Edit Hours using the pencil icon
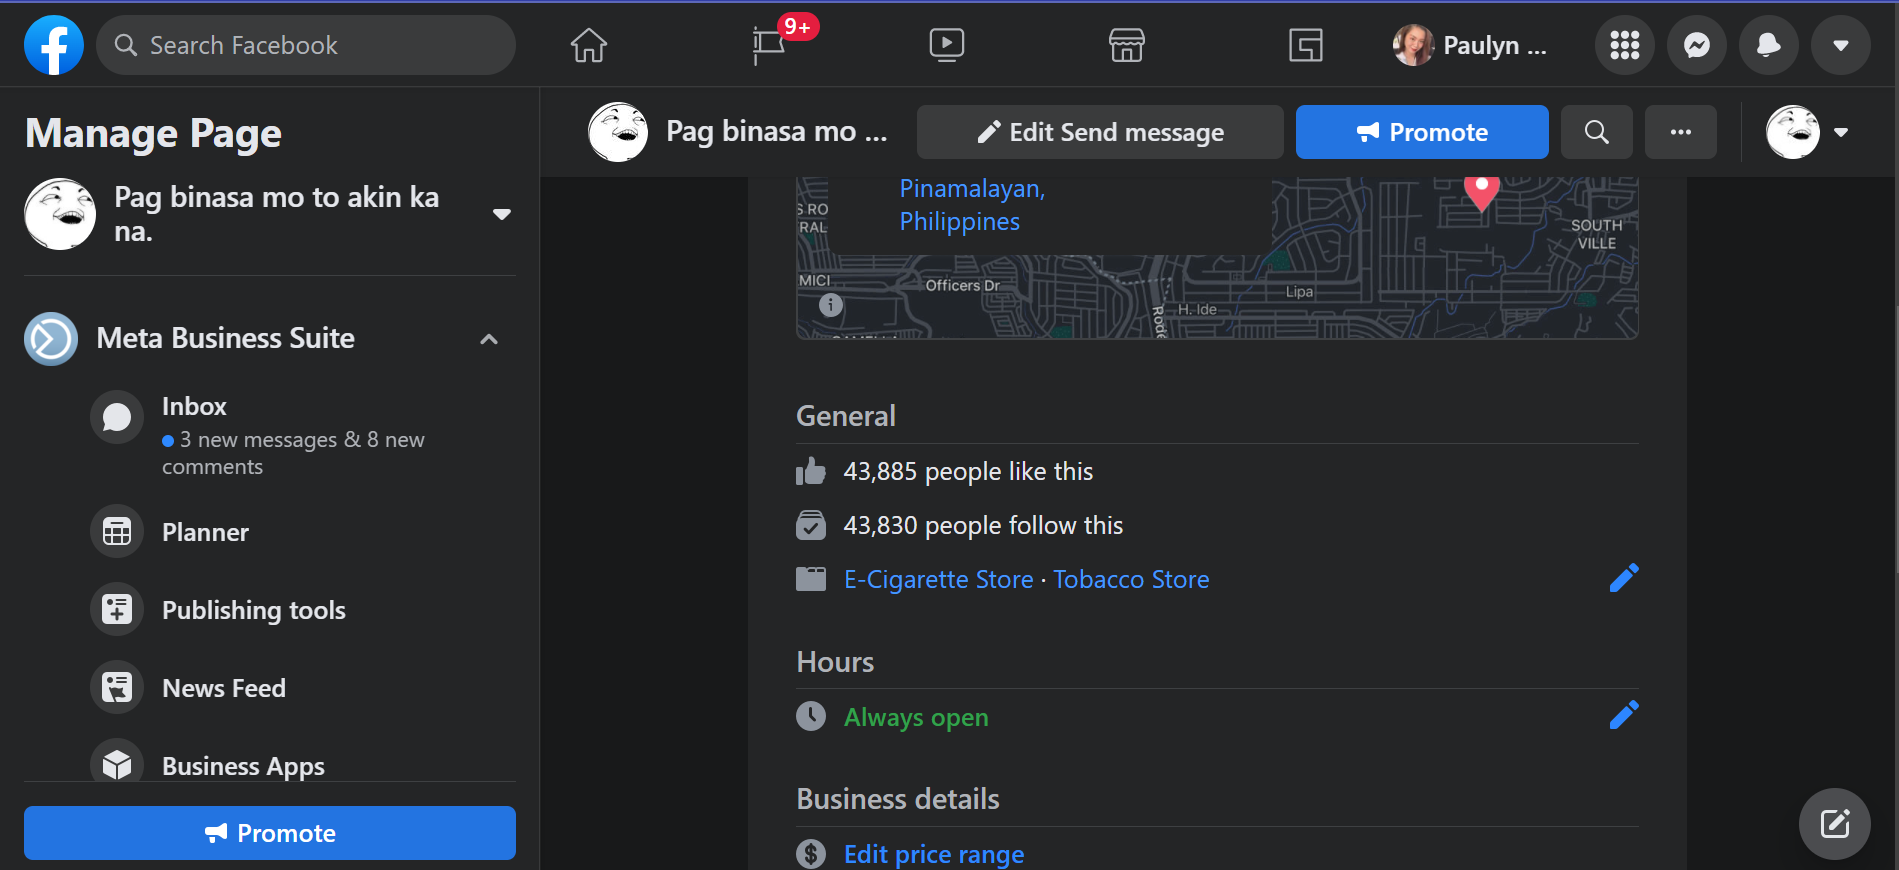The height and width of the screenshot is (870, 1899). point(1623,715)
